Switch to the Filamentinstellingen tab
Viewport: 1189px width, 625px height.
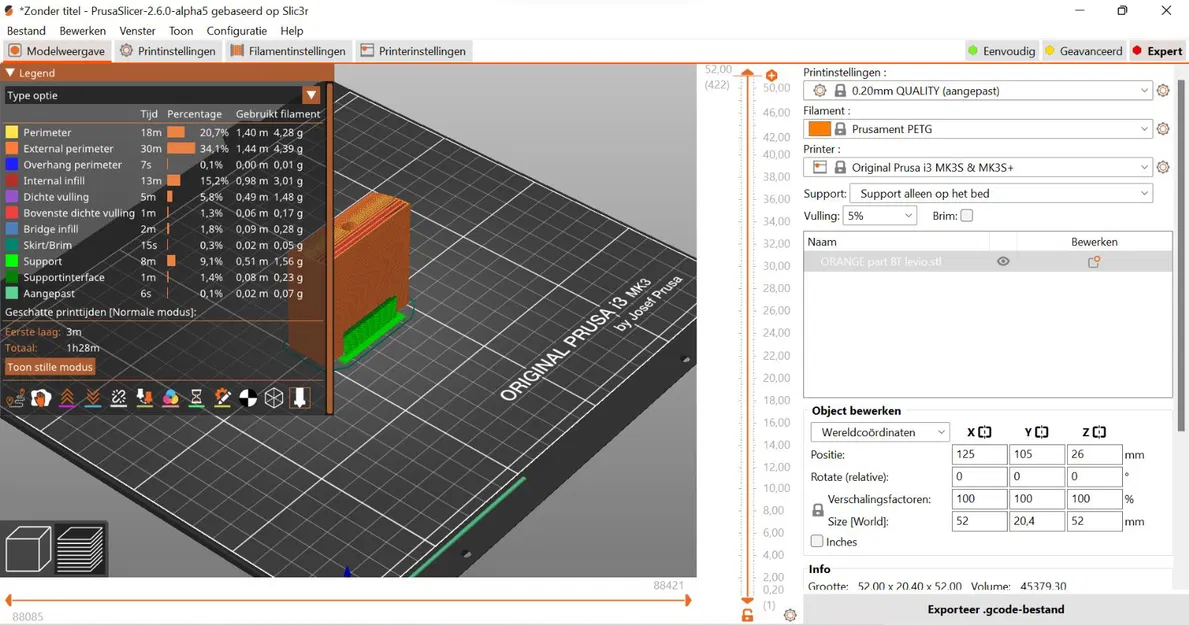(x=288, y=51)
